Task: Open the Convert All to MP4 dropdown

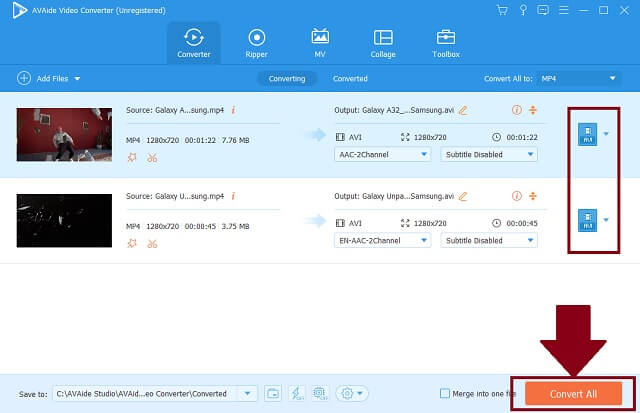Action: (x=578, y=78)
